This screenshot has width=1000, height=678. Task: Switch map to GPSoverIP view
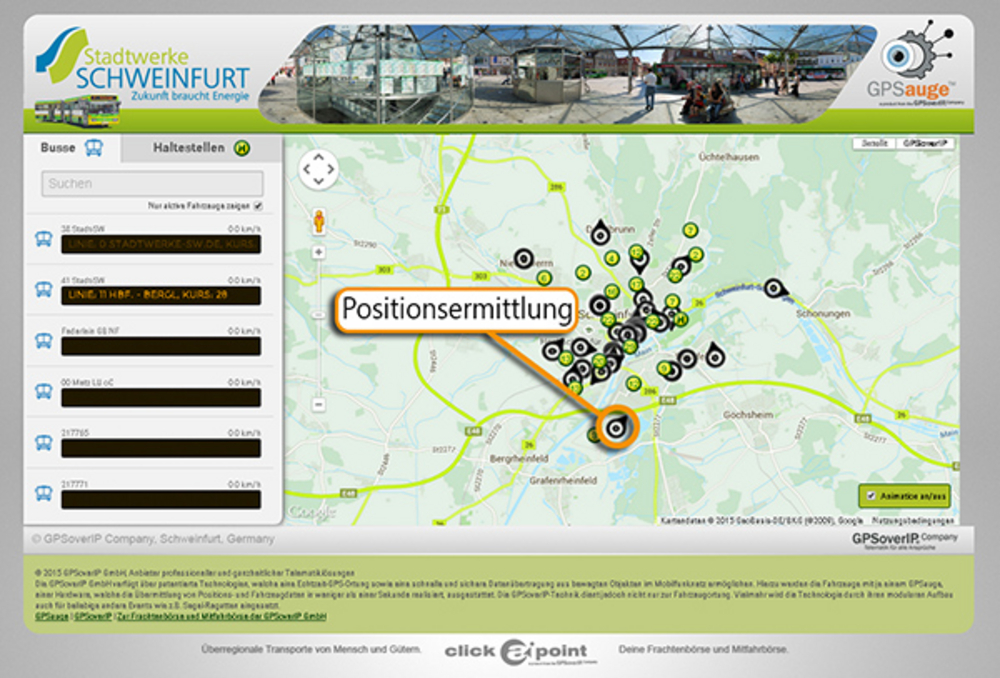(925, 144)
